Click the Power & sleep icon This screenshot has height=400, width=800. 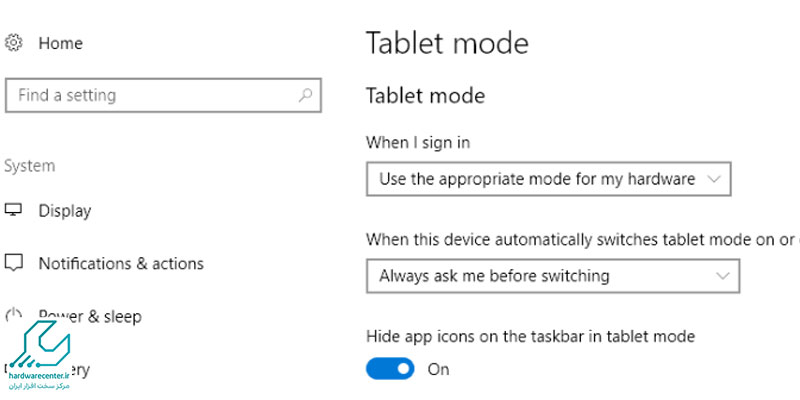click(x=14, y=315)
